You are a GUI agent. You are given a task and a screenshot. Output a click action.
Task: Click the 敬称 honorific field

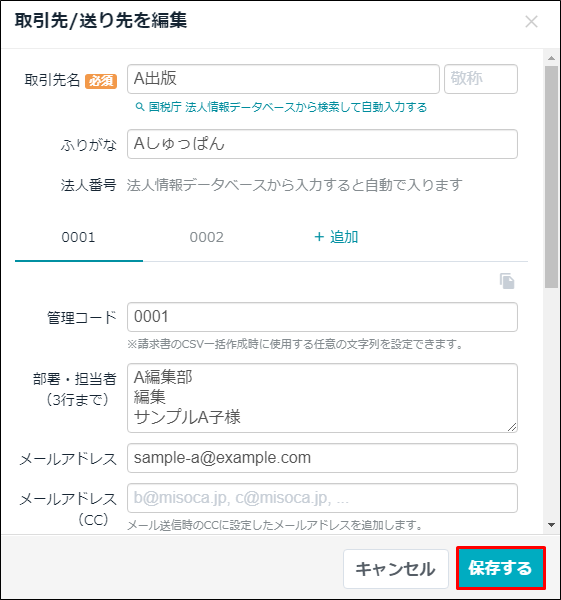[481, 79]
